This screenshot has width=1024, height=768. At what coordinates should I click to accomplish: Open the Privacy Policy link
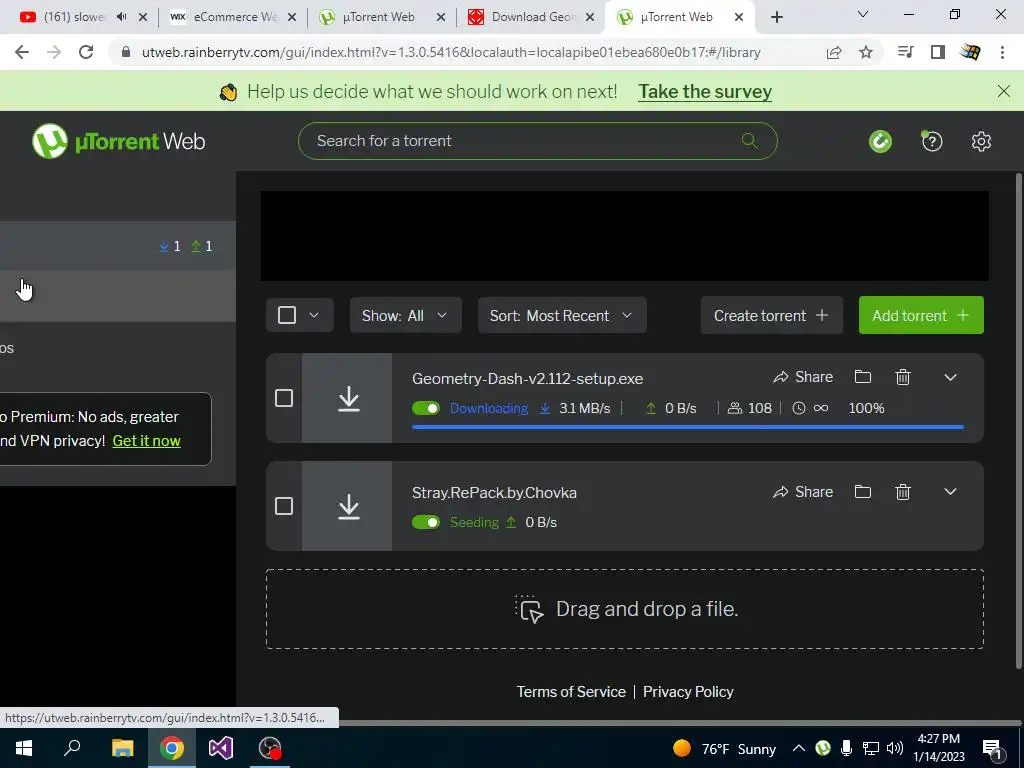(688, 692)
